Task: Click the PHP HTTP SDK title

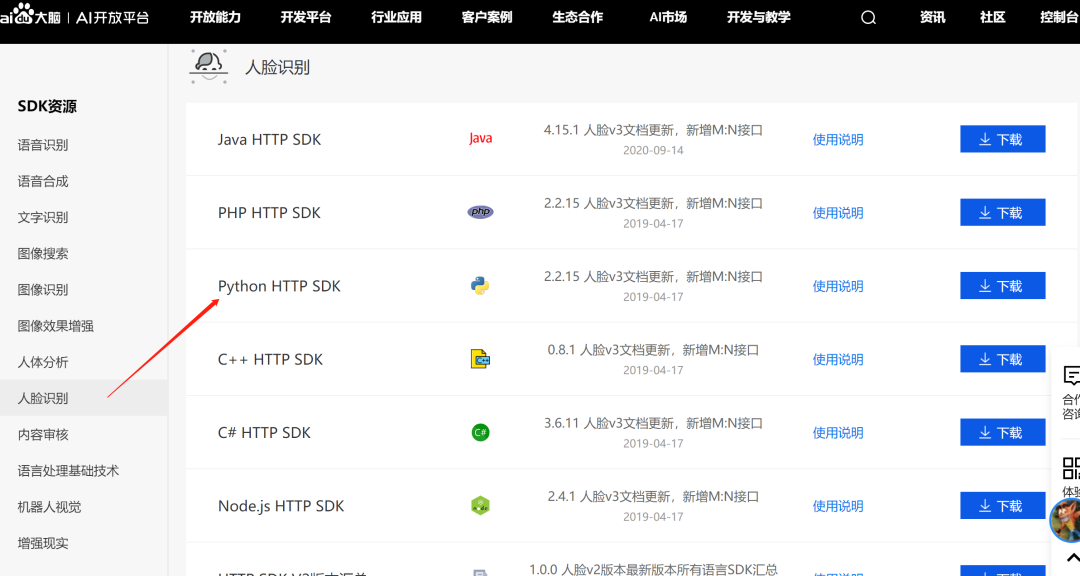Action: pos(269,213)
